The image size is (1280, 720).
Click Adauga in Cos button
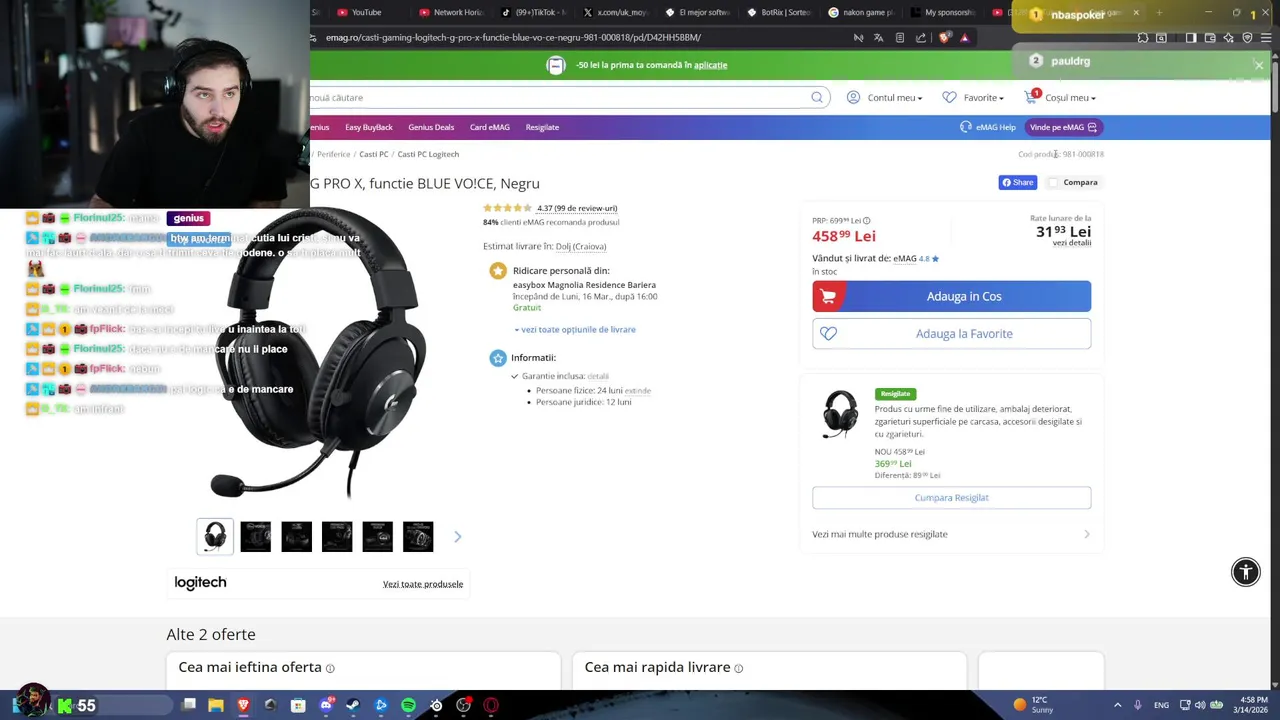pos(951,296)
